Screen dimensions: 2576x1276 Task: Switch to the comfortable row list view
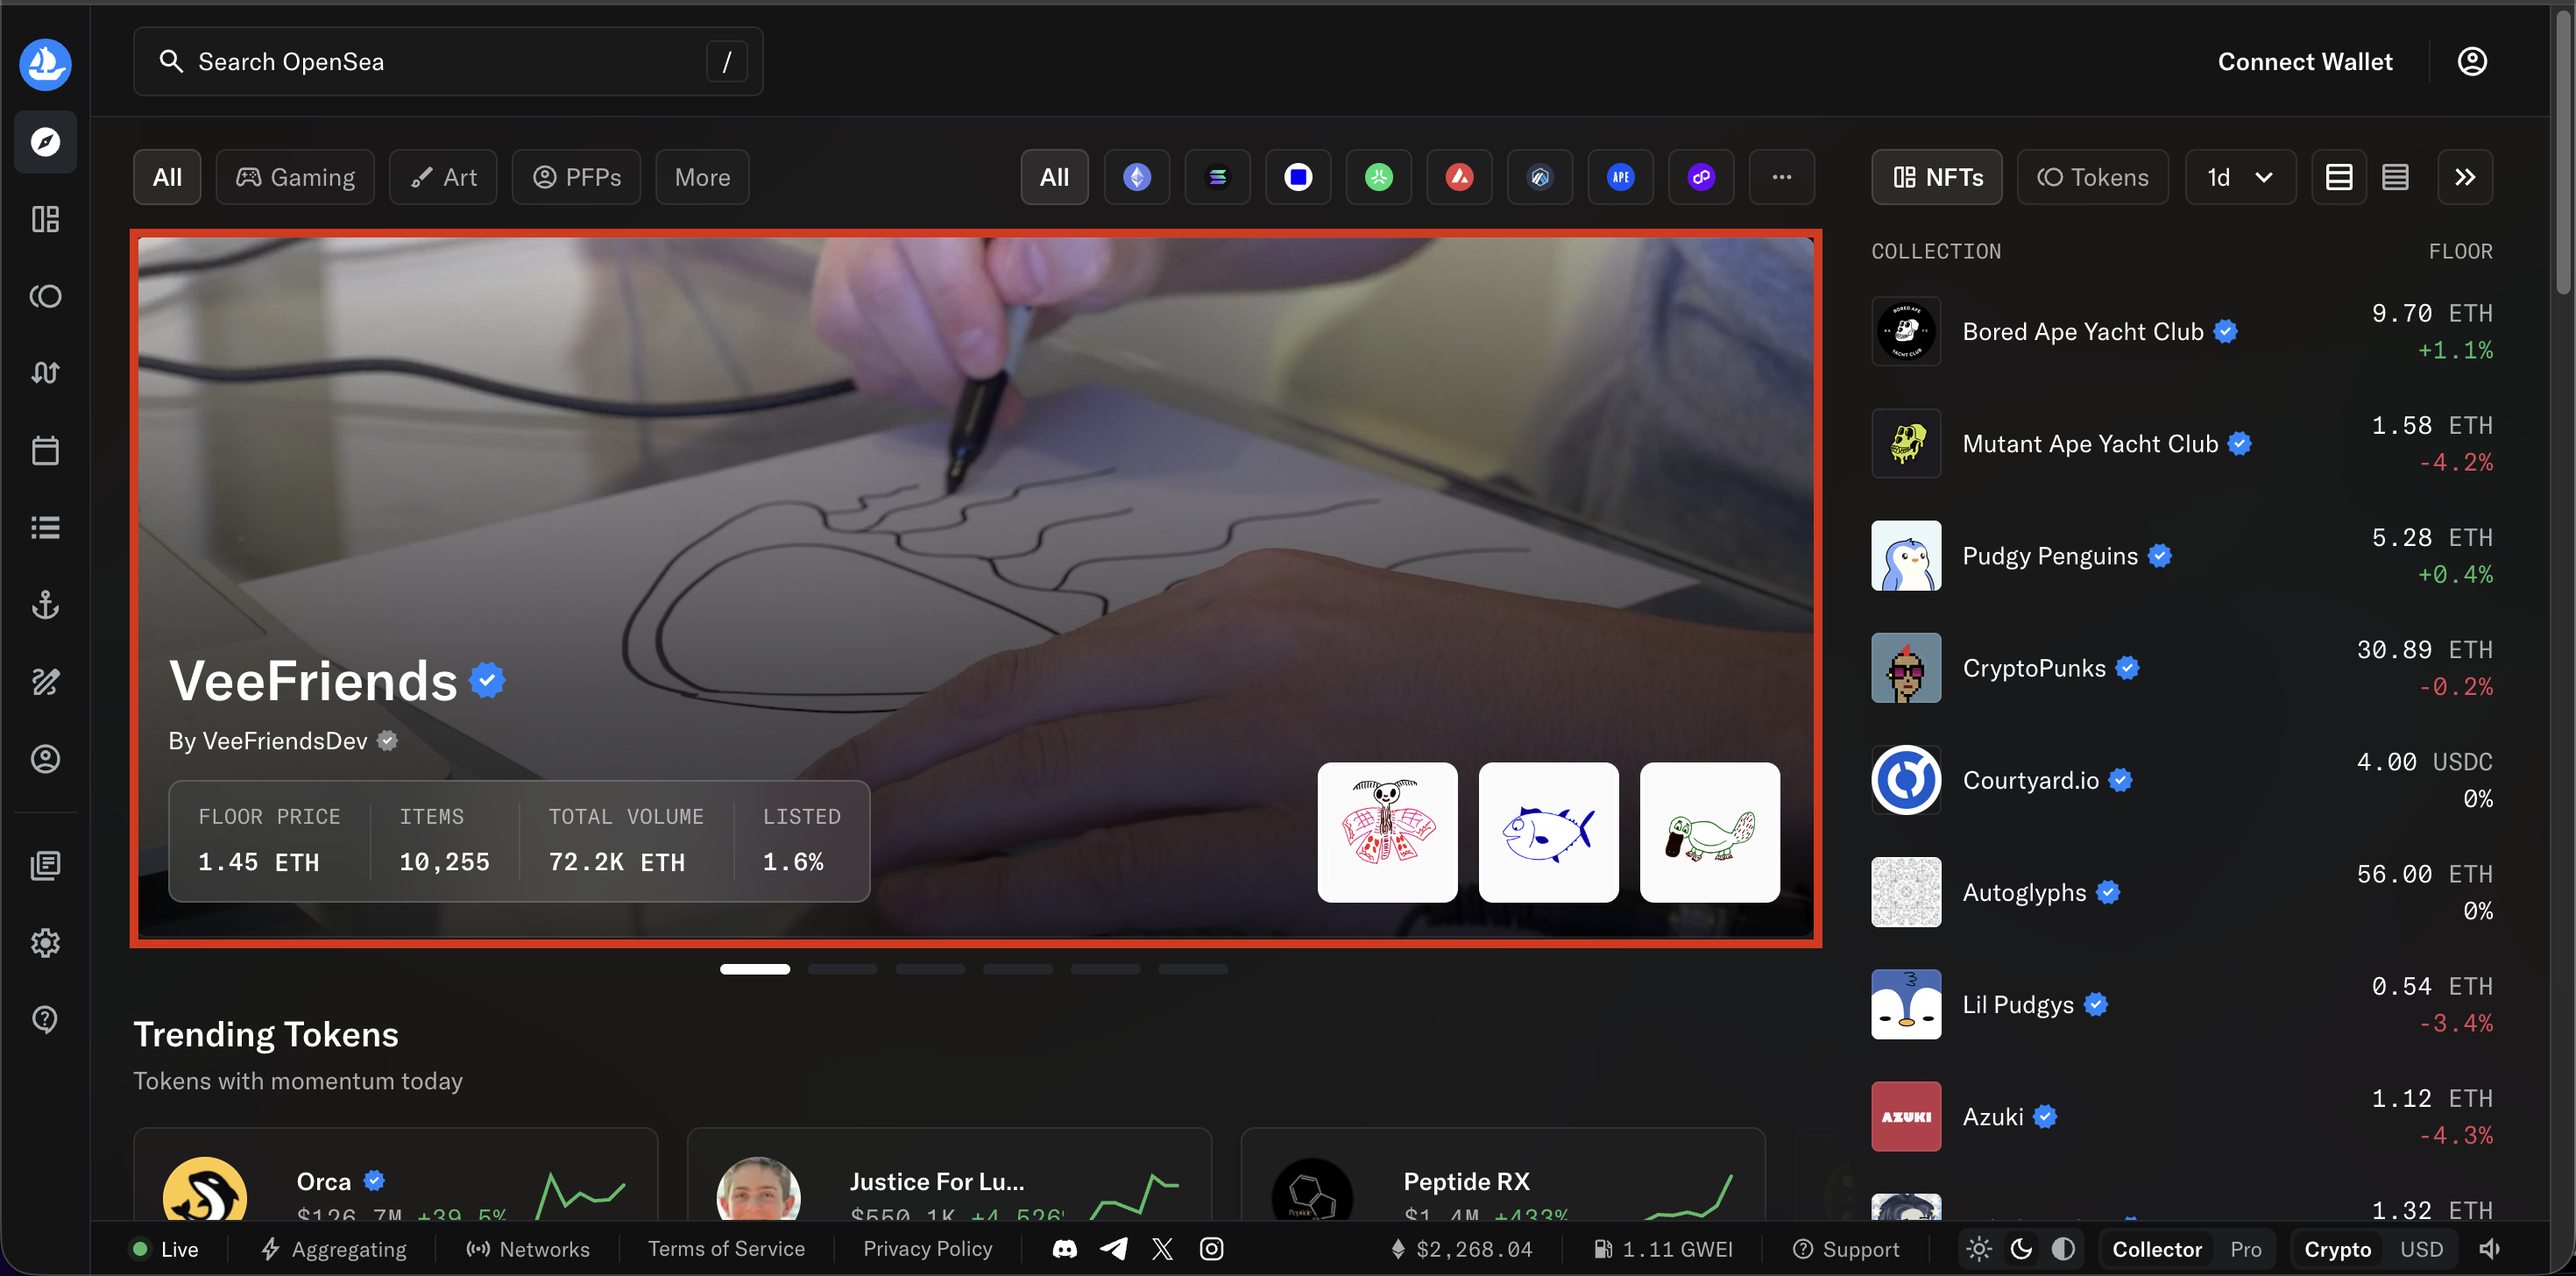pos(2339,177)
